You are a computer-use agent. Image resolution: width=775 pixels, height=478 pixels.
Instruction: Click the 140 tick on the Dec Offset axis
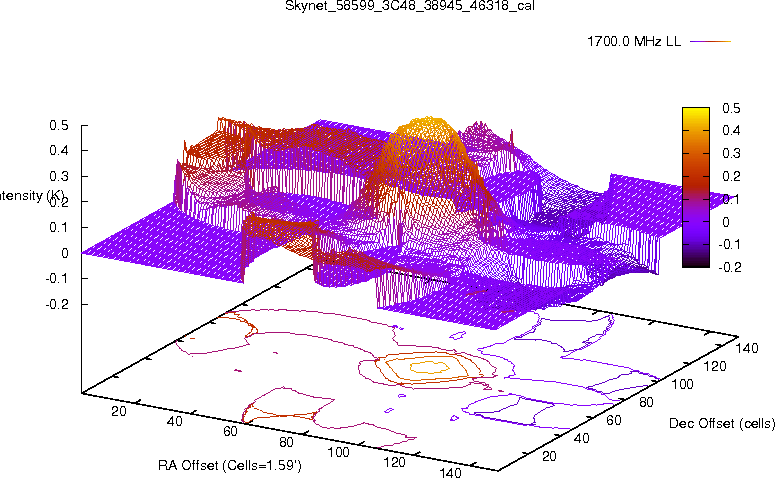coord(747,348)
